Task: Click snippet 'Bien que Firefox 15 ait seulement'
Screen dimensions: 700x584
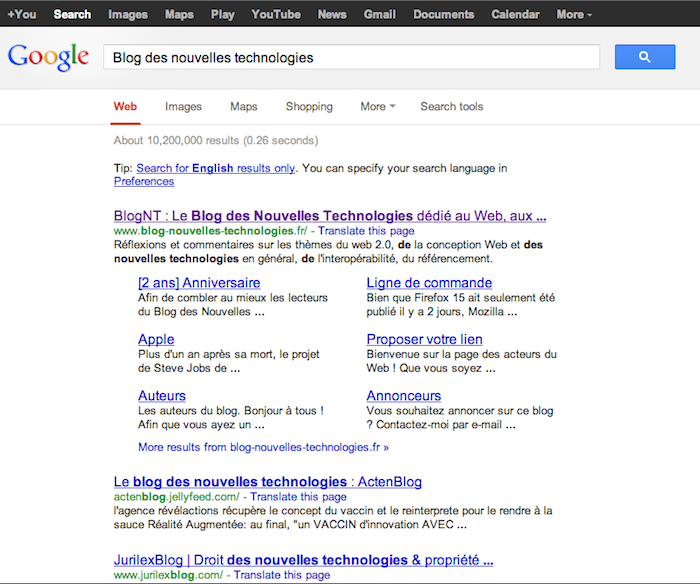Action: [x=461, y=305]
